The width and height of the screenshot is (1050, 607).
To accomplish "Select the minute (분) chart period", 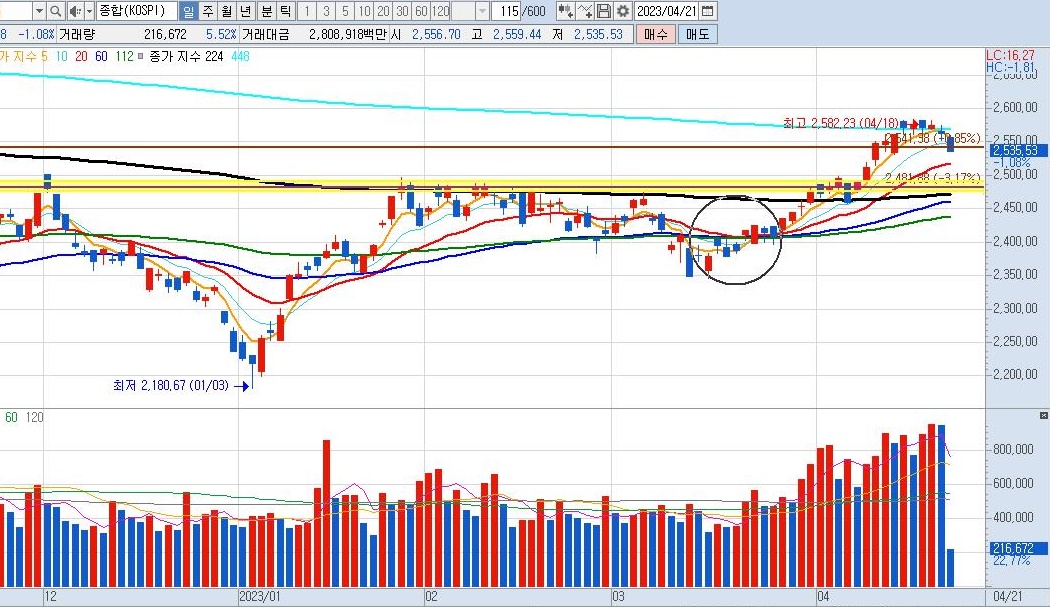I will 266,11.
